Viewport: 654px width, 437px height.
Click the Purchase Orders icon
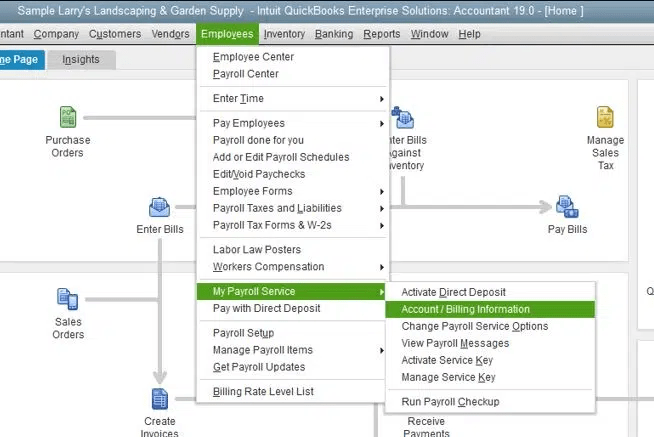pyautogui.click(x=67, y=117)
